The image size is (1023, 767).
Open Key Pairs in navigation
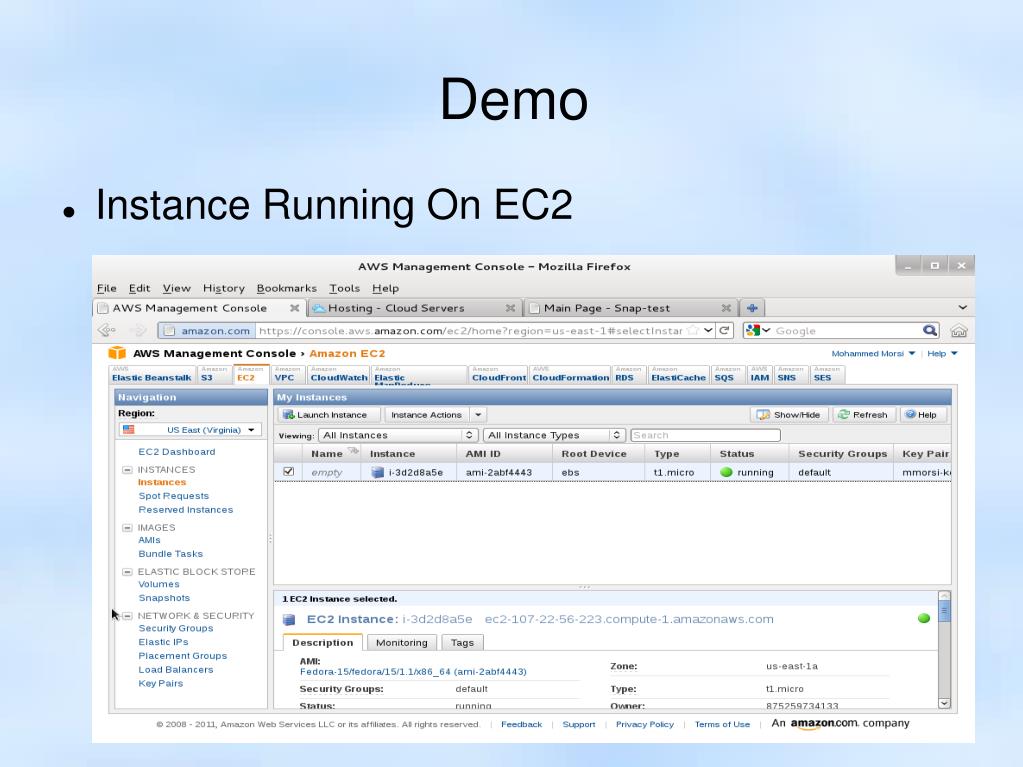coord(160,684)
